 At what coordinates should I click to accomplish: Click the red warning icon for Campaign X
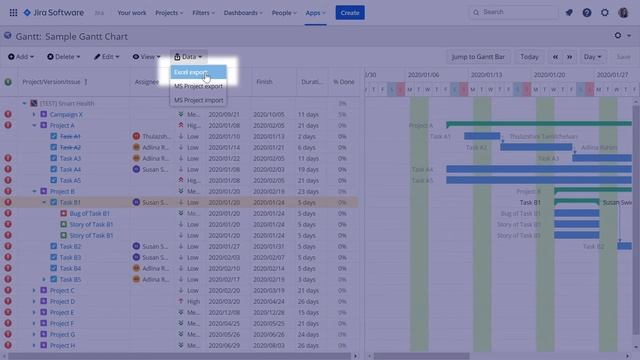[8, 114]
